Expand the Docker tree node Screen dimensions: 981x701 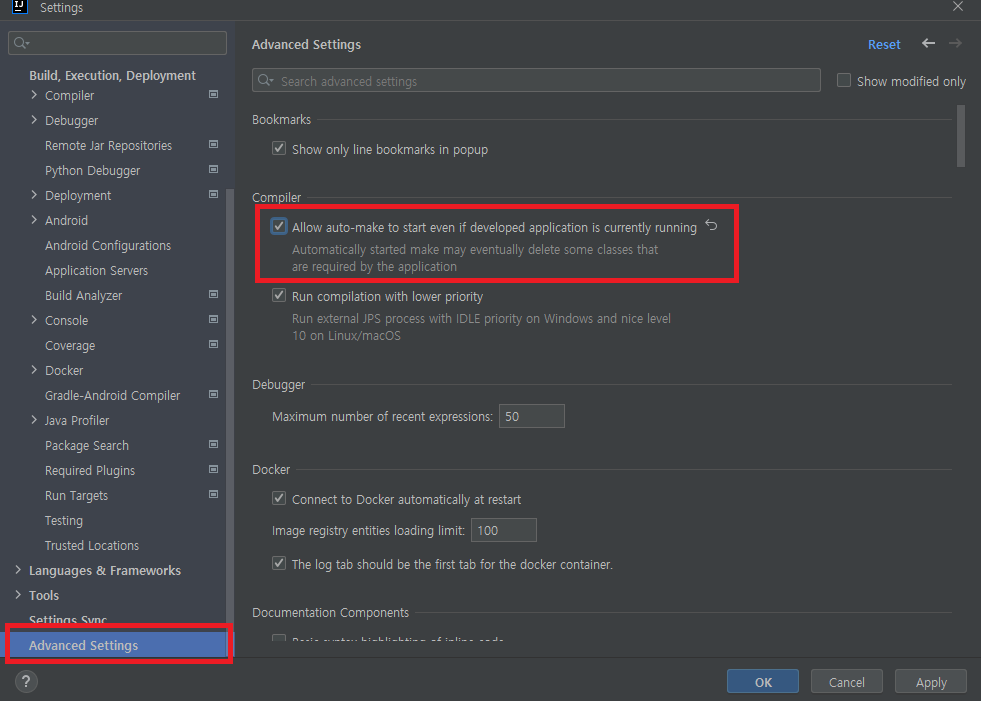[34, 369]
